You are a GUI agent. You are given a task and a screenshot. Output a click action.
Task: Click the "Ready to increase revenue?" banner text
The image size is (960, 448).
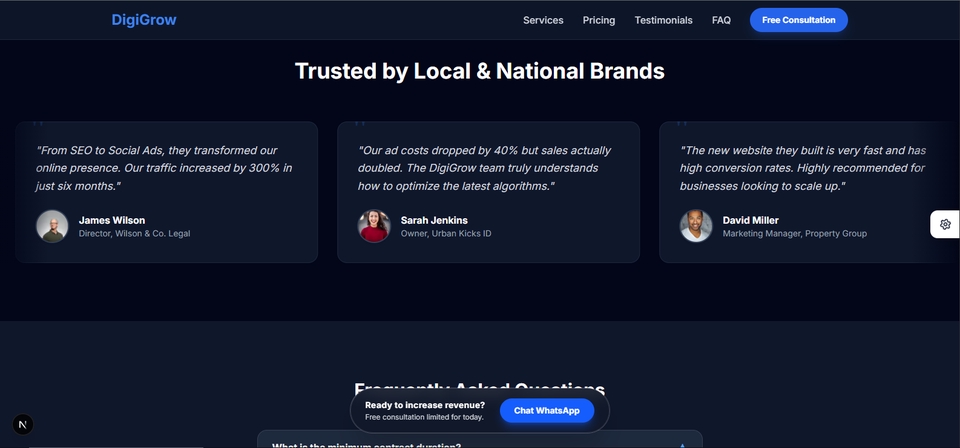click(425, 405)
